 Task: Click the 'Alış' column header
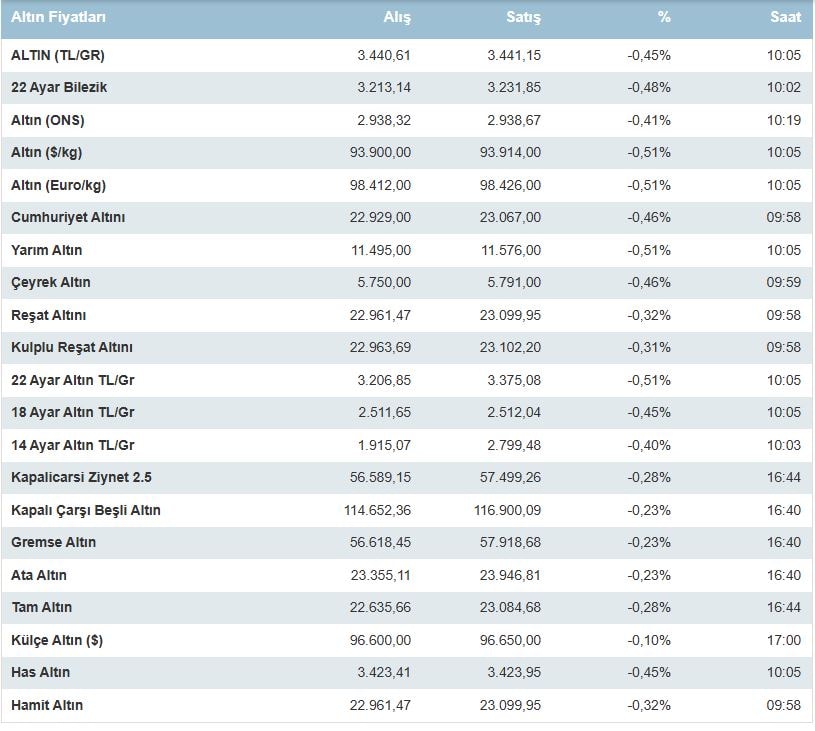pyautogui.click(x=397, y=17)
